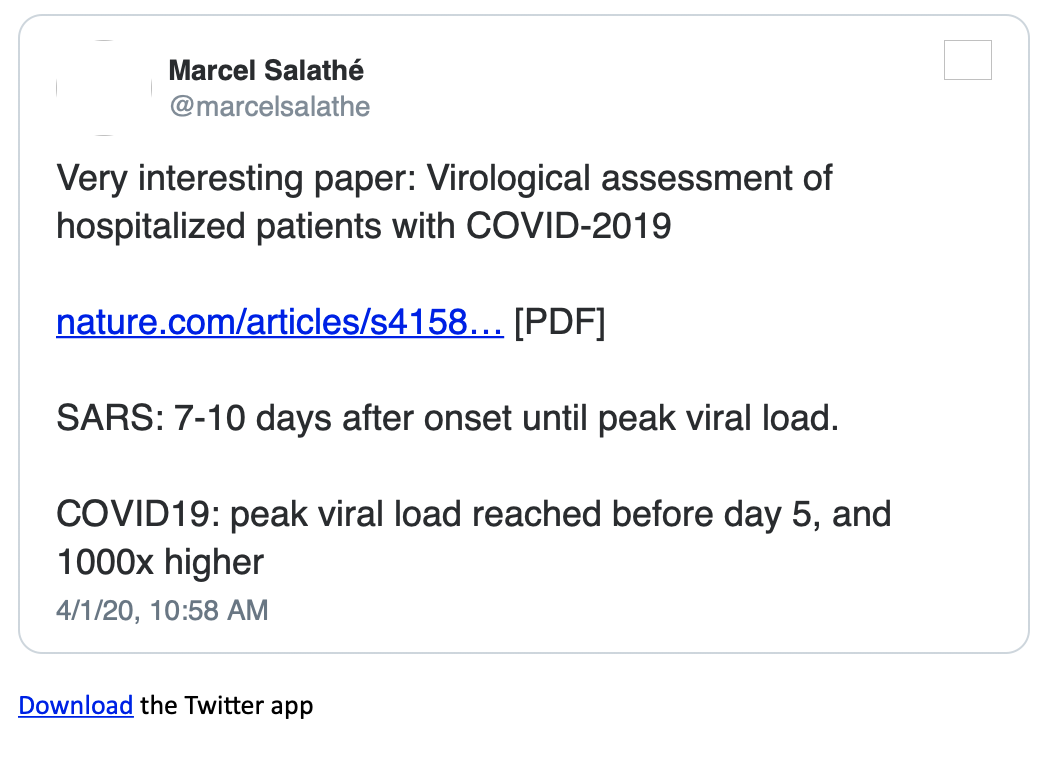Click the "peak viral load." text ending SARS line

point(718,418)
